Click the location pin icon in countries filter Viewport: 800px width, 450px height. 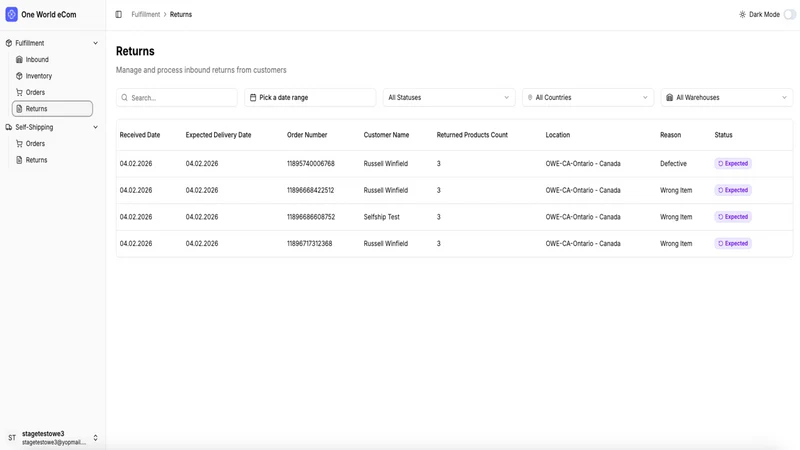click(x=530, y=97)
